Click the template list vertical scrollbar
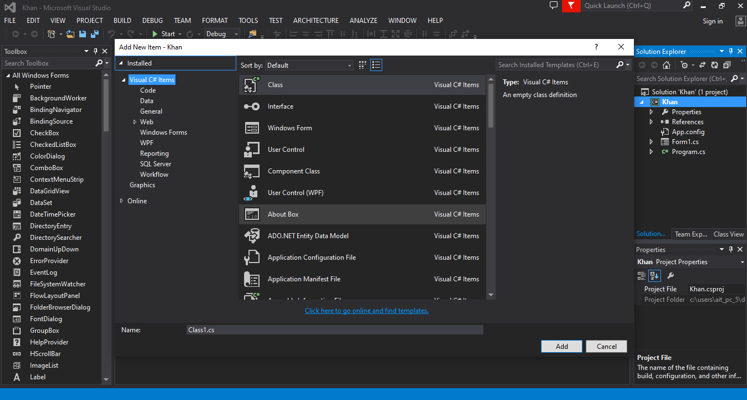Viewport: 747px width, 400px height. (491, 187)
